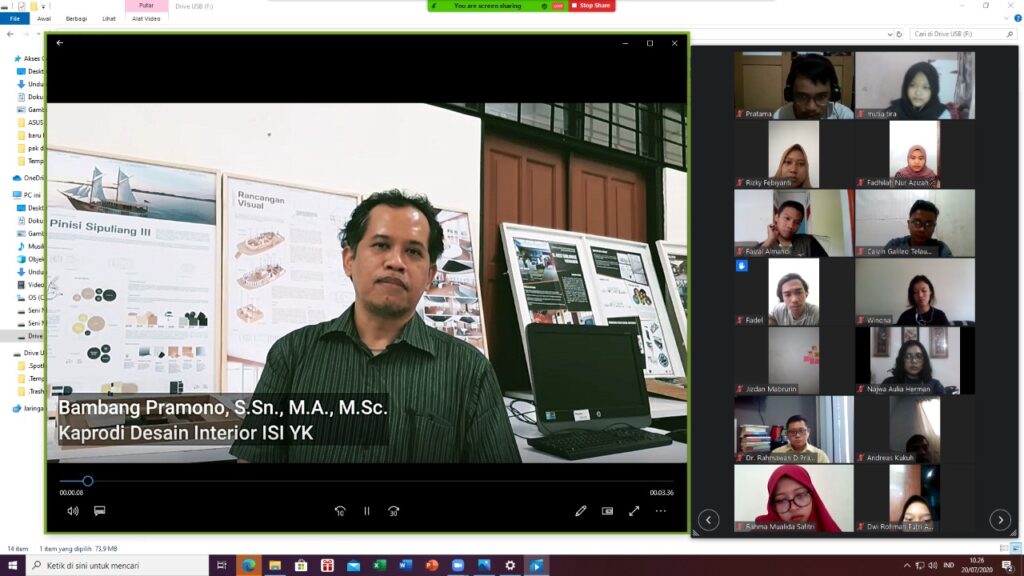
Task: Mute the video player volume
Action: (72, 511)
